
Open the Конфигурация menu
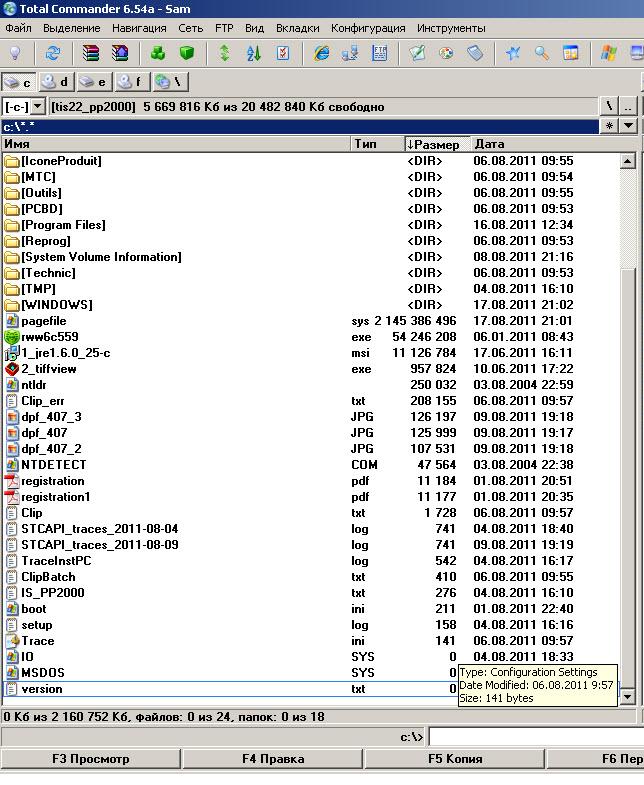[368, 28]
